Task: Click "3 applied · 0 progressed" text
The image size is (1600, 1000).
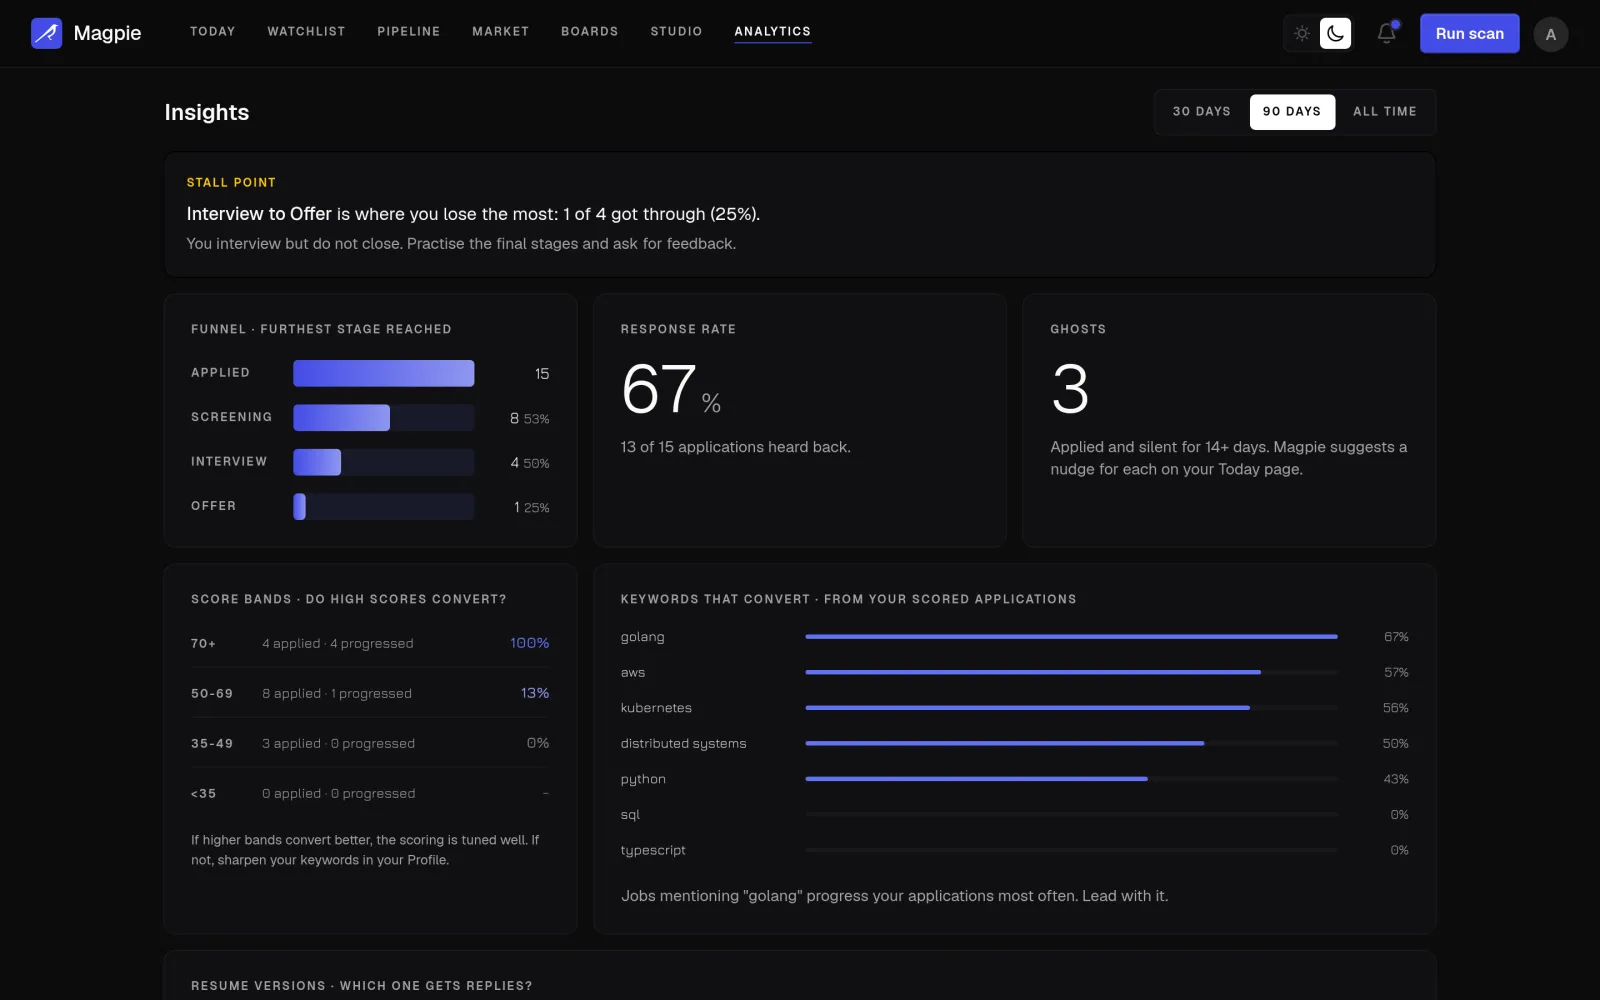Action: [338, 744]
